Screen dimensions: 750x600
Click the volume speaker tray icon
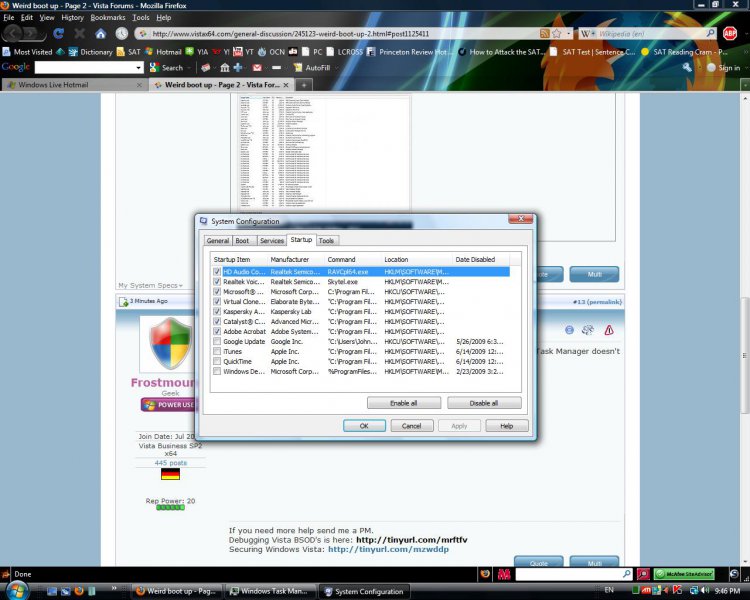pyautogui.click(x=706, y=590)
